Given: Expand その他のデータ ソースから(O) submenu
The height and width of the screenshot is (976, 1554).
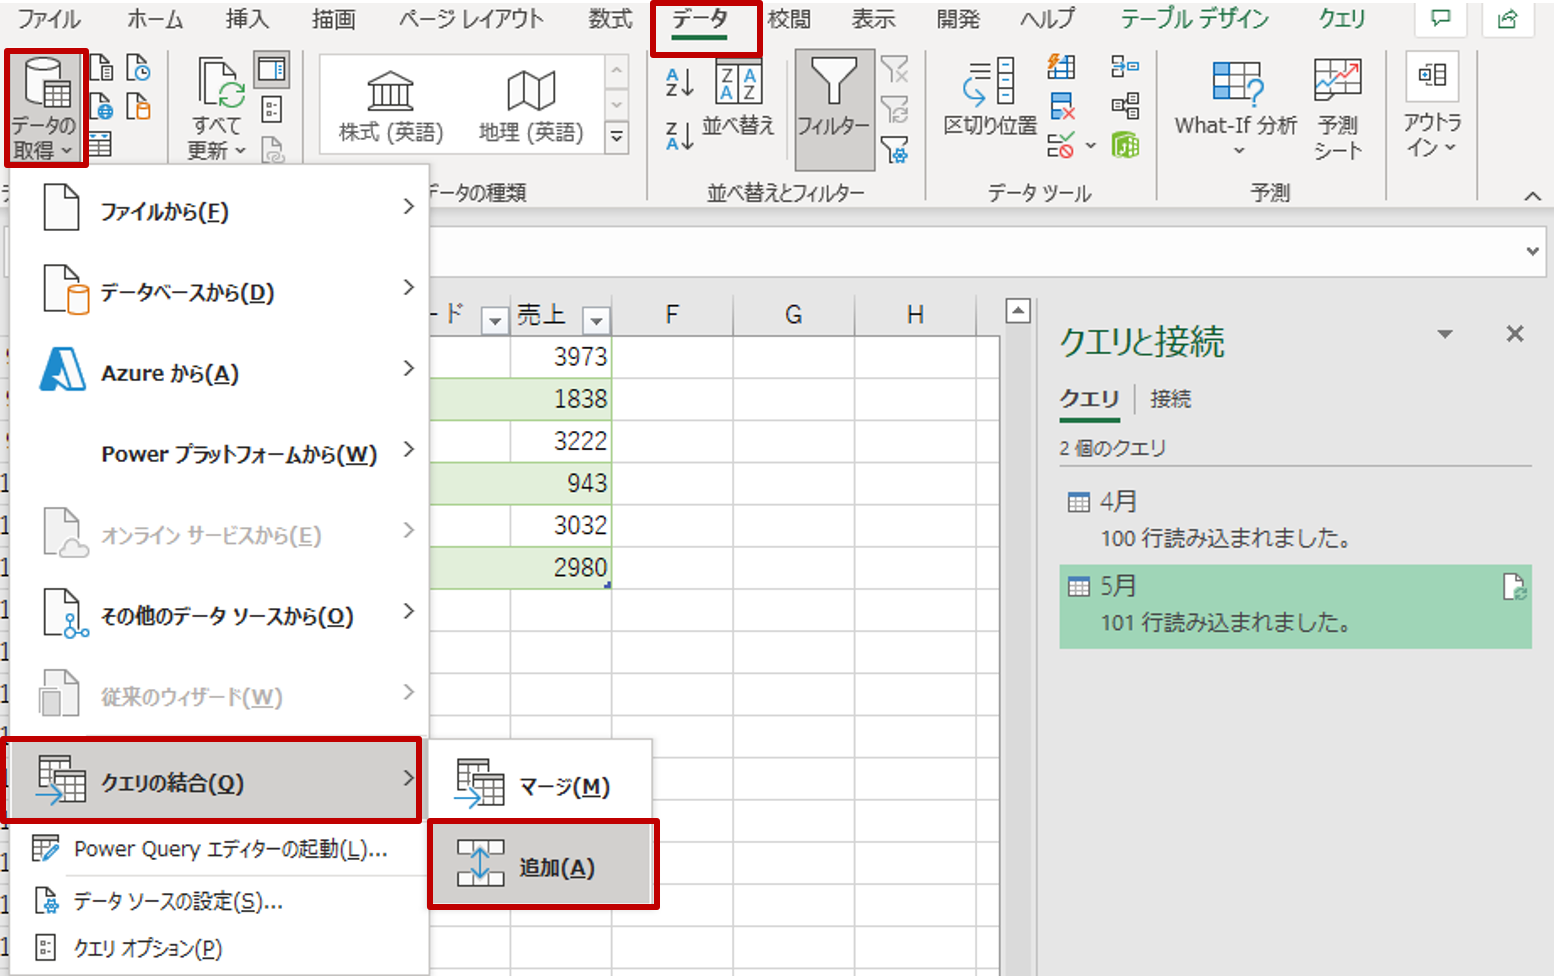Looking at the screenshot, I should point(219,615).
